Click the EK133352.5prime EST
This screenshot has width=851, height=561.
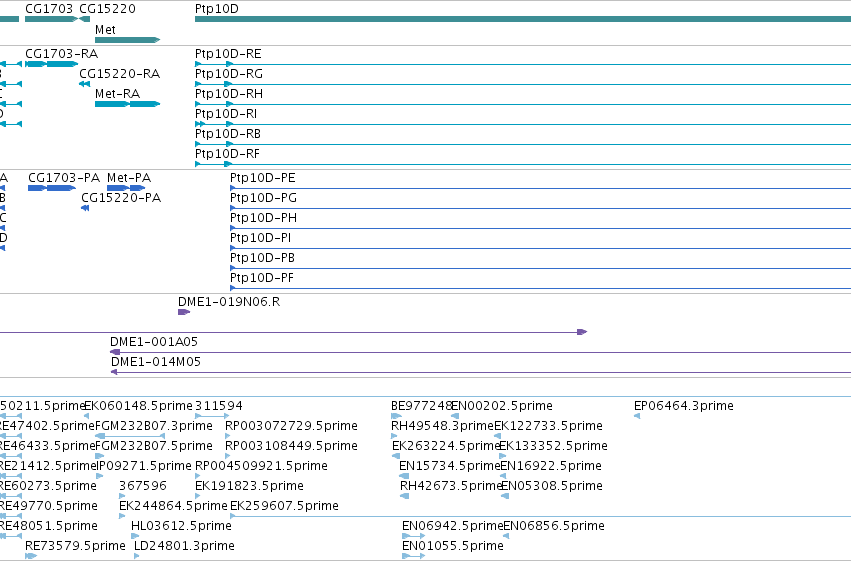553,446
